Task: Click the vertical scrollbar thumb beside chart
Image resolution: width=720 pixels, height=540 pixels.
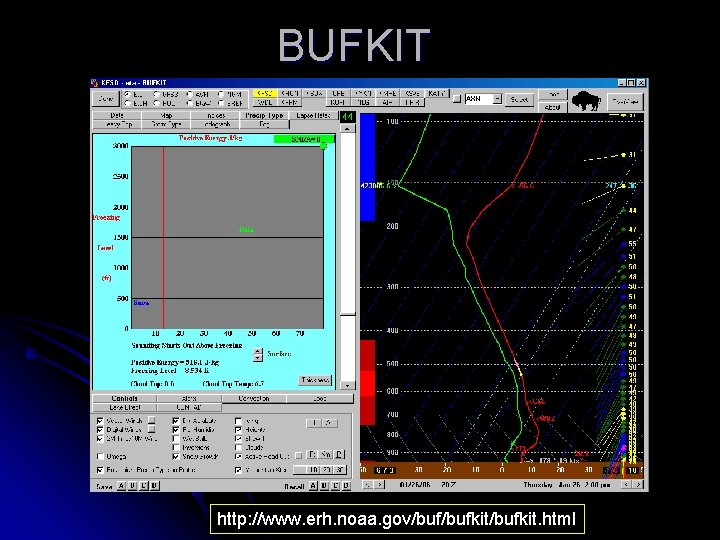Action: coord(348,315)
